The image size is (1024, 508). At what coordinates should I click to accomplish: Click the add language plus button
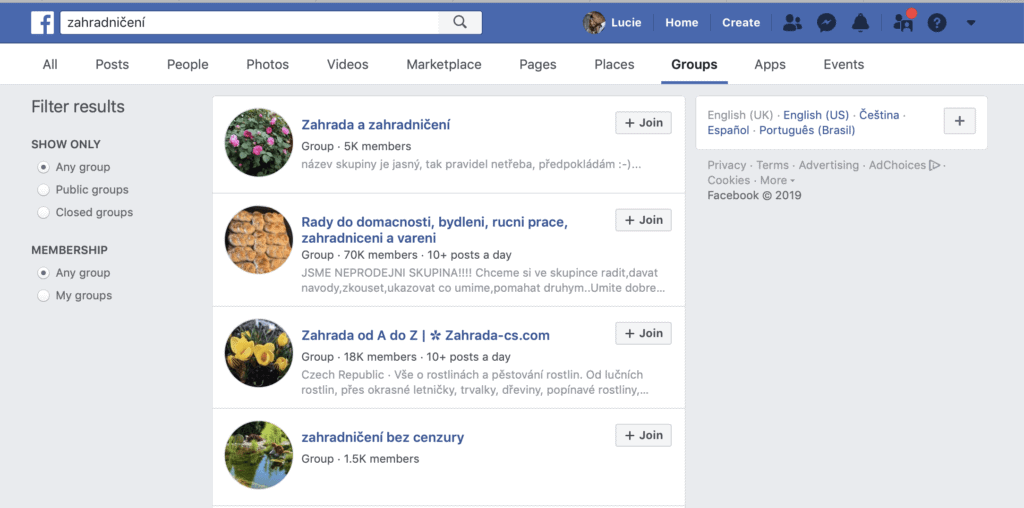coord(959,121)
